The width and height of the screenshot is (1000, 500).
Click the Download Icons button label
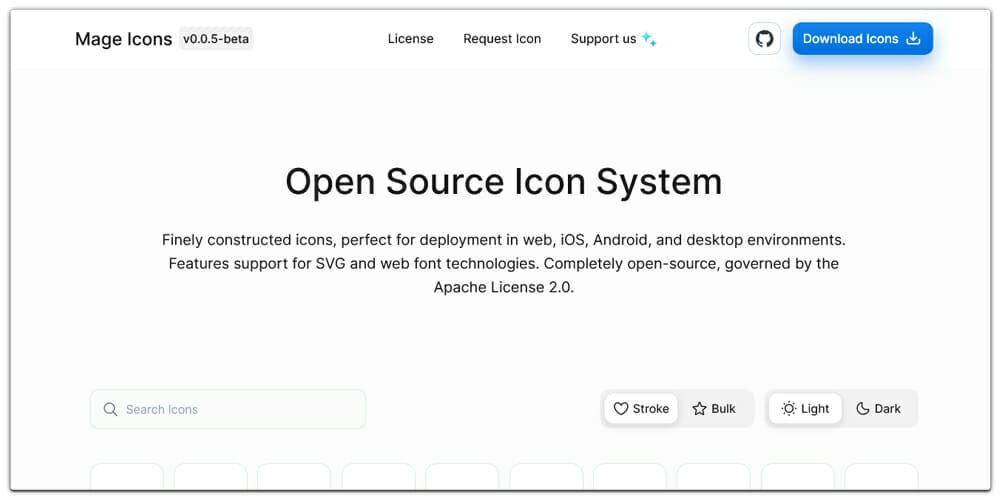tap(850, 39)
